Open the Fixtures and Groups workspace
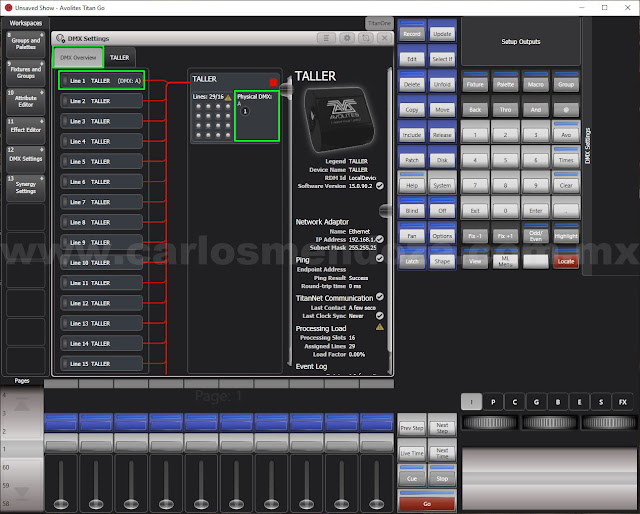 tap(26, 73)
